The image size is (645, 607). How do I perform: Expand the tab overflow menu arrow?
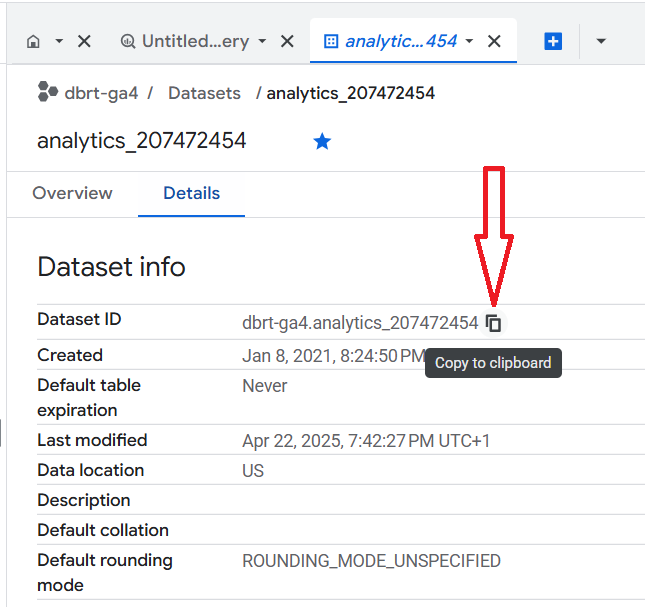[x=601, y=42]
